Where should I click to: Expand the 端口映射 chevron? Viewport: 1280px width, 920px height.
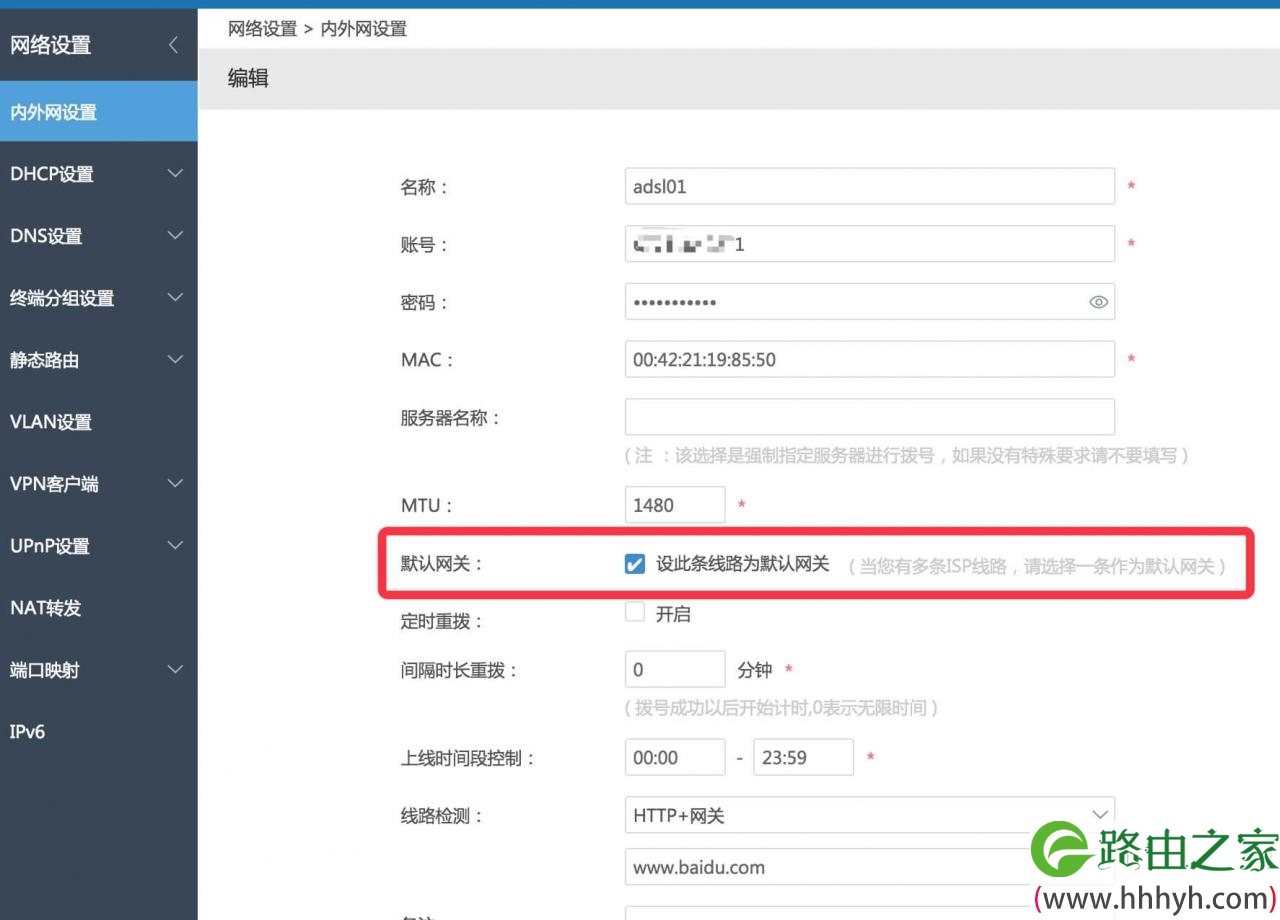175,670
